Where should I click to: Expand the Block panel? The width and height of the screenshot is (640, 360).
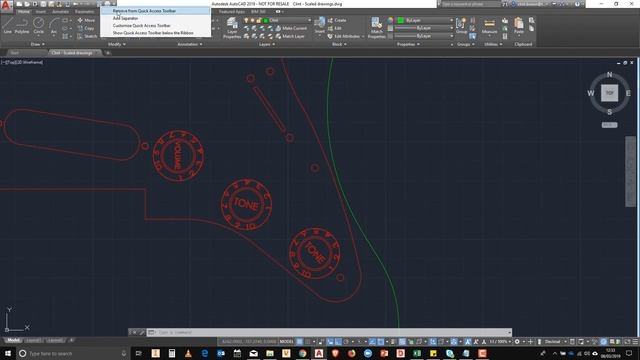click(x=339, y=44)
